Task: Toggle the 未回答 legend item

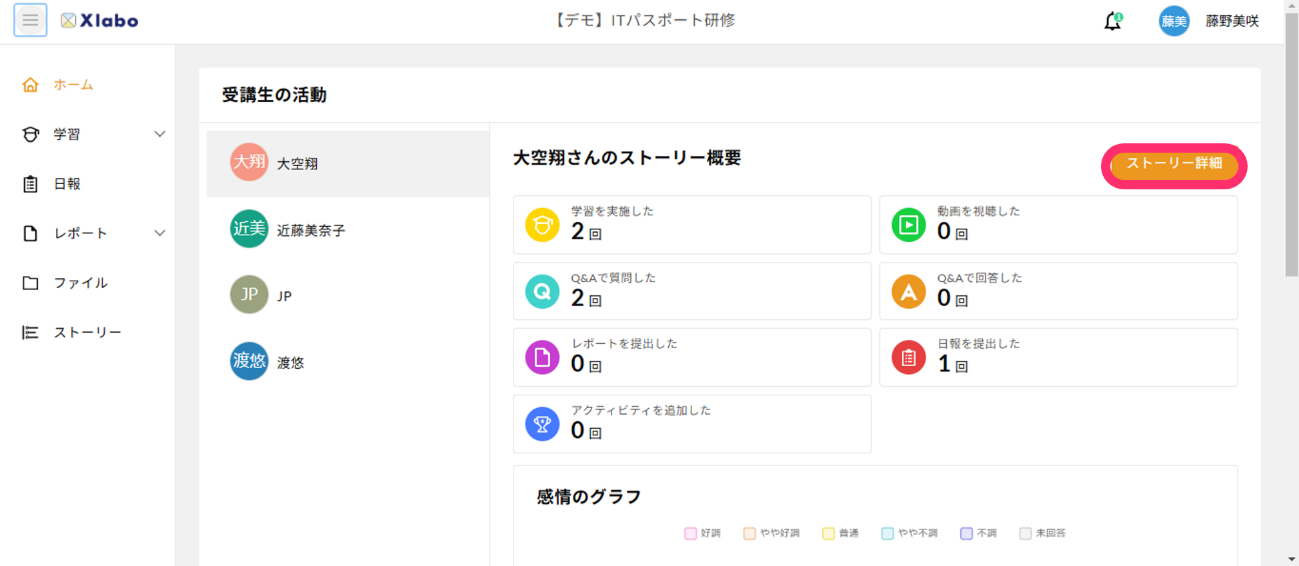Action: coord(1043,534)
